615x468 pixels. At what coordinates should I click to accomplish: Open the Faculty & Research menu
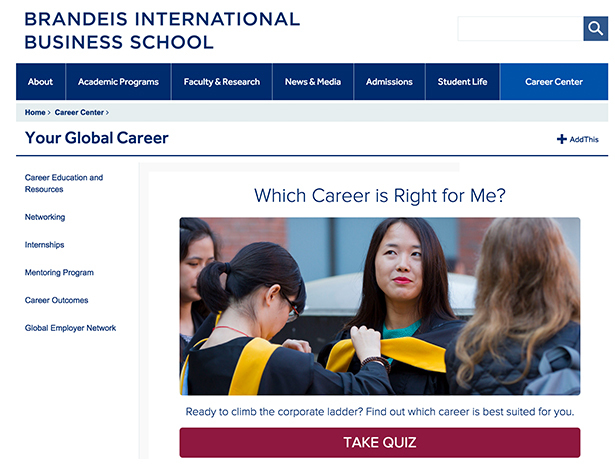[x=222, y=82]
